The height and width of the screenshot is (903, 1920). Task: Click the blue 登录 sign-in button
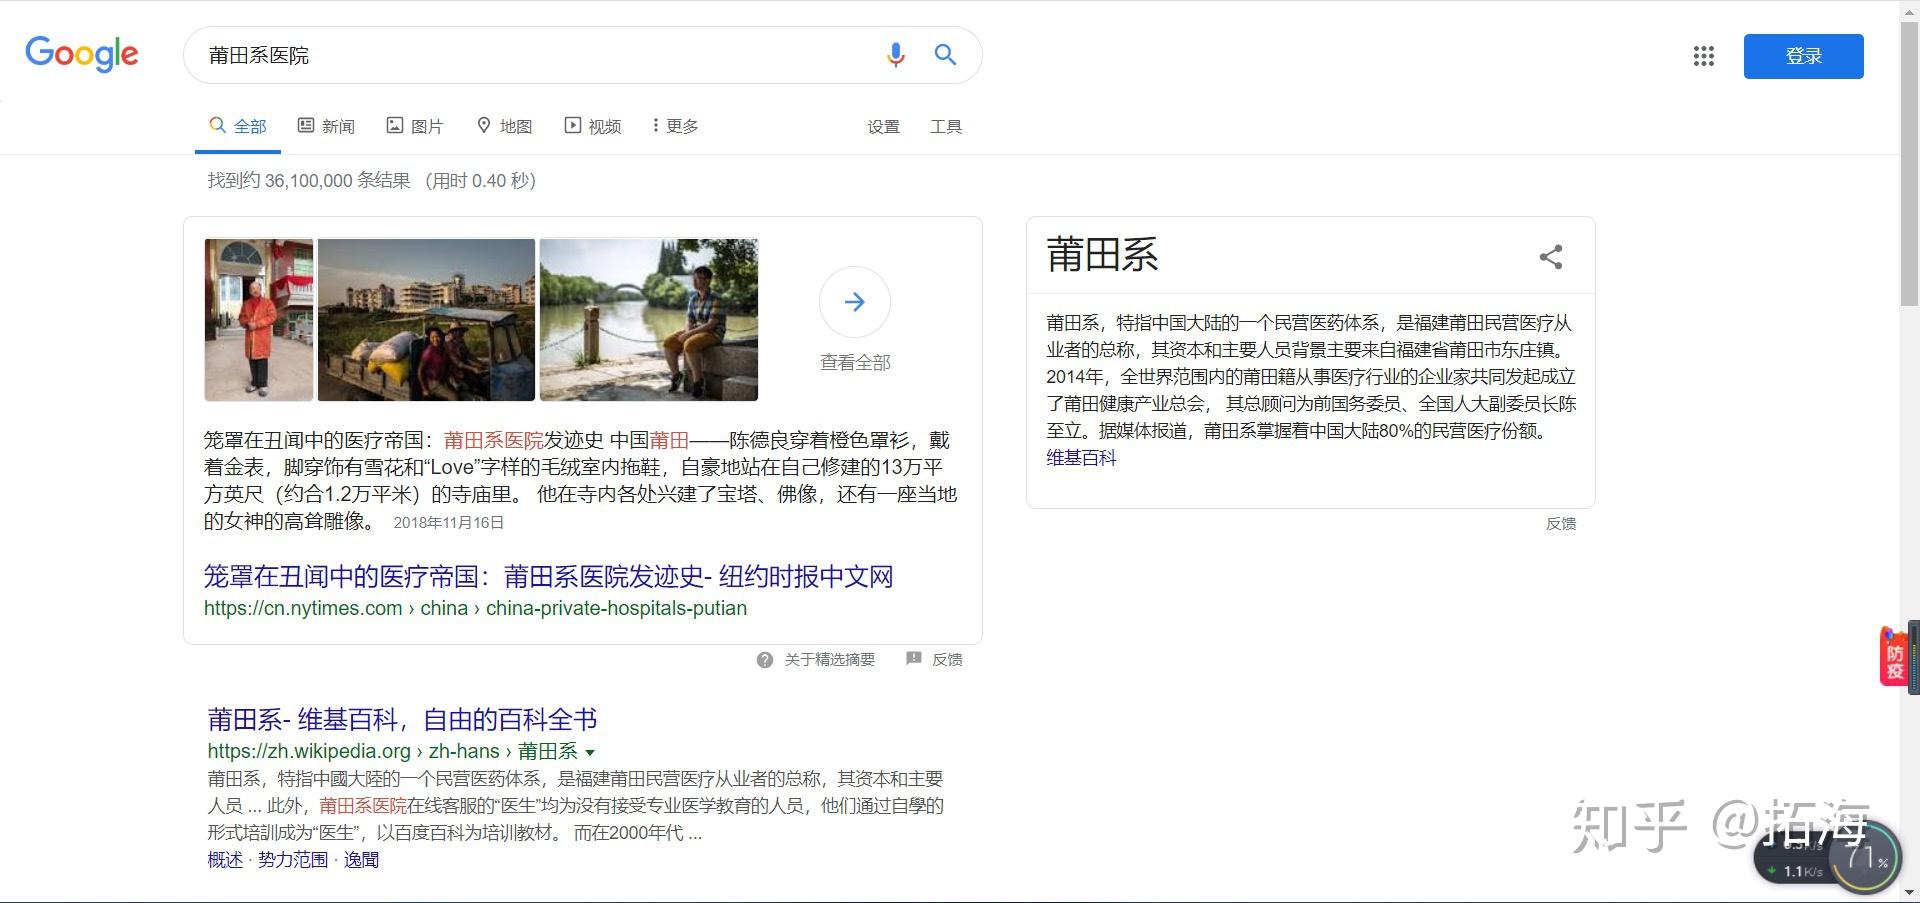click(1803, 56)
